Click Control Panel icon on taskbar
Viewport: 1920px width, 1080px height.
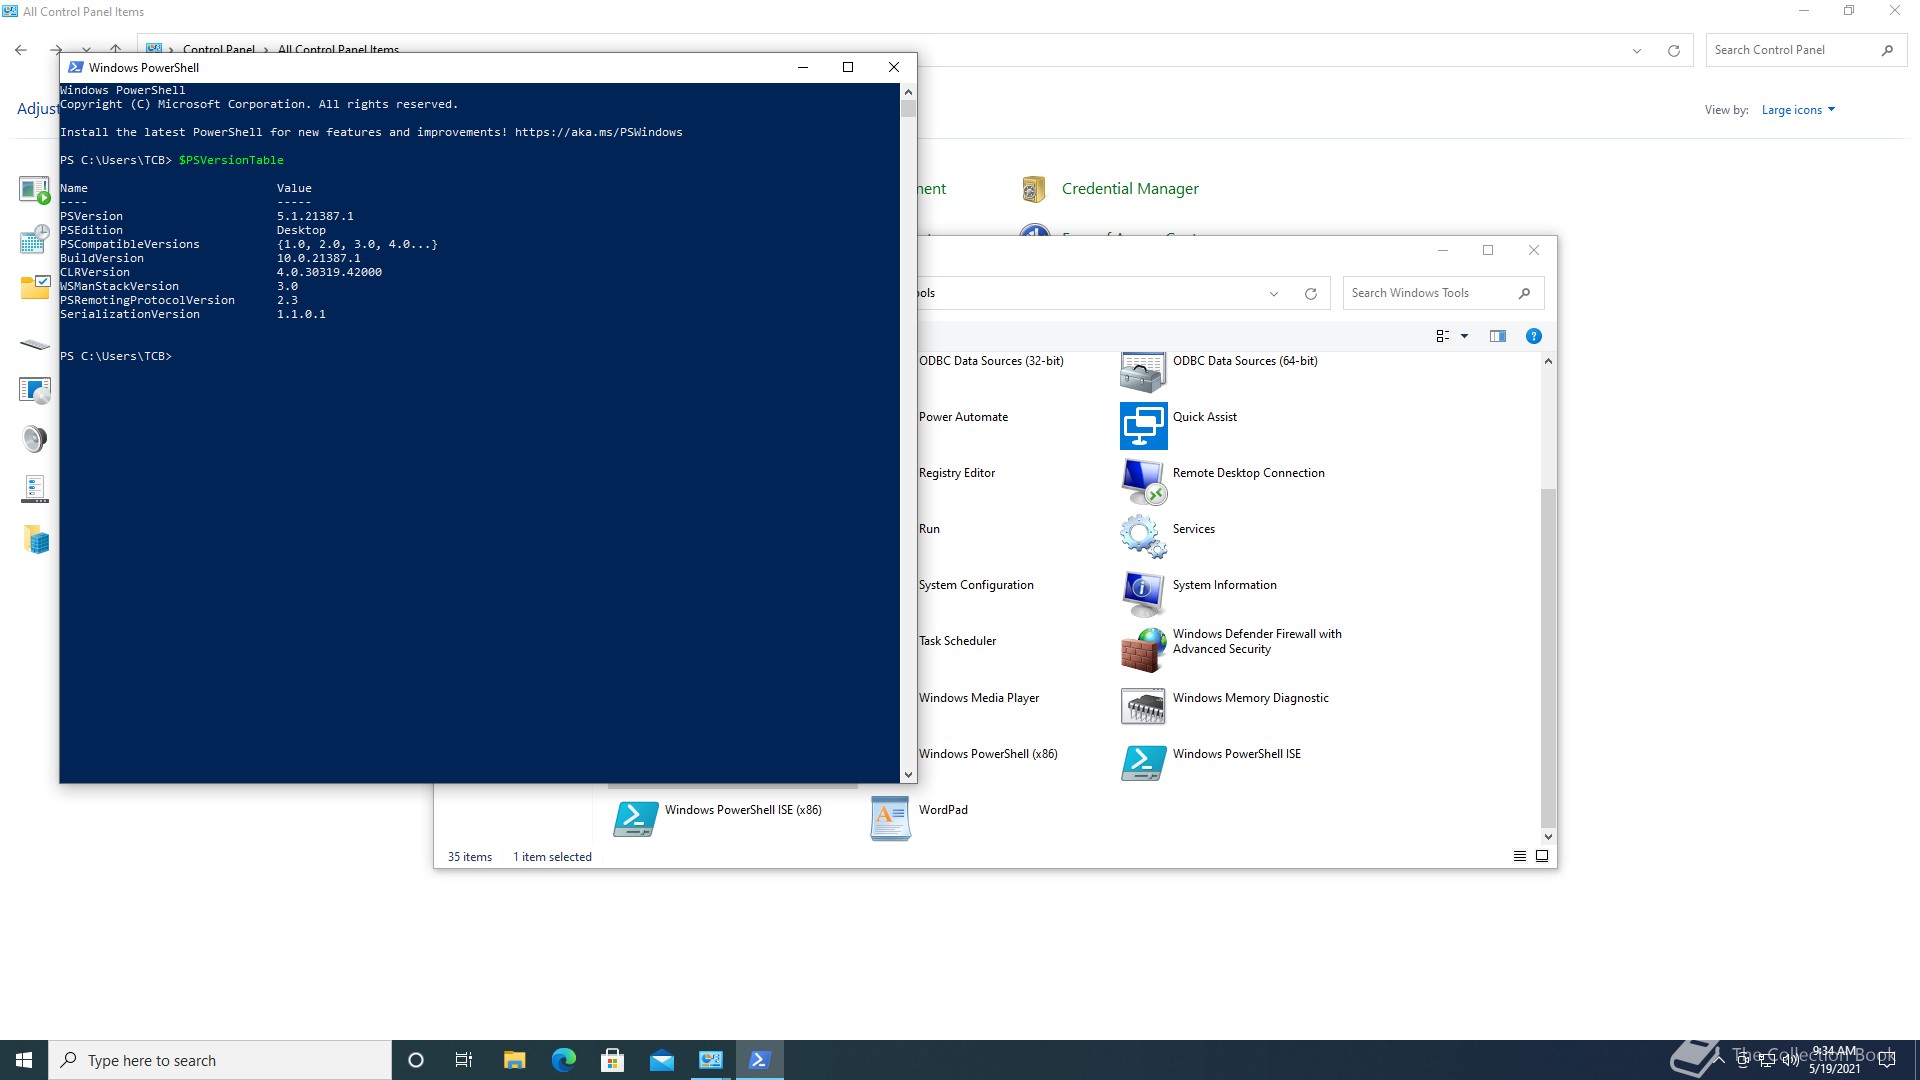pos(710,1060)
